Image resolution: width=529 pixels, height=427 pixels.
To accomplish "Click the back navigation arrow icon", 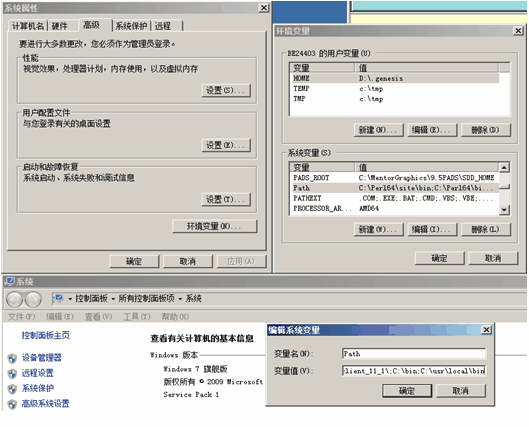I will (x=15, y=299).
